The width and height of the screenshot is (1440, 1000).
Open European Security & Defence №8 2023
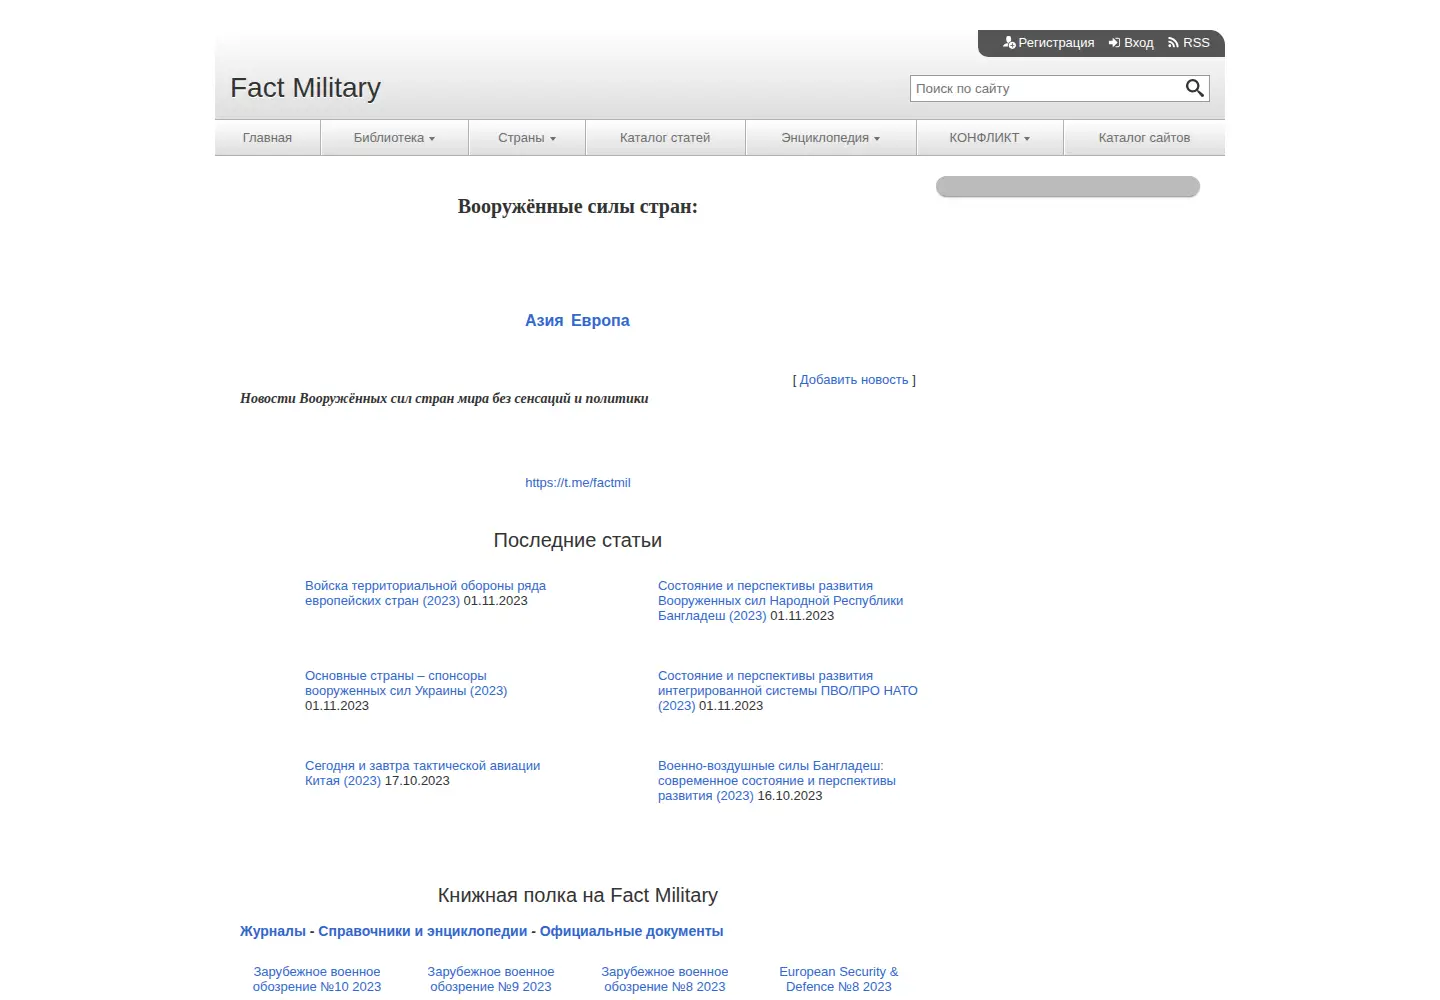[839, 979]
